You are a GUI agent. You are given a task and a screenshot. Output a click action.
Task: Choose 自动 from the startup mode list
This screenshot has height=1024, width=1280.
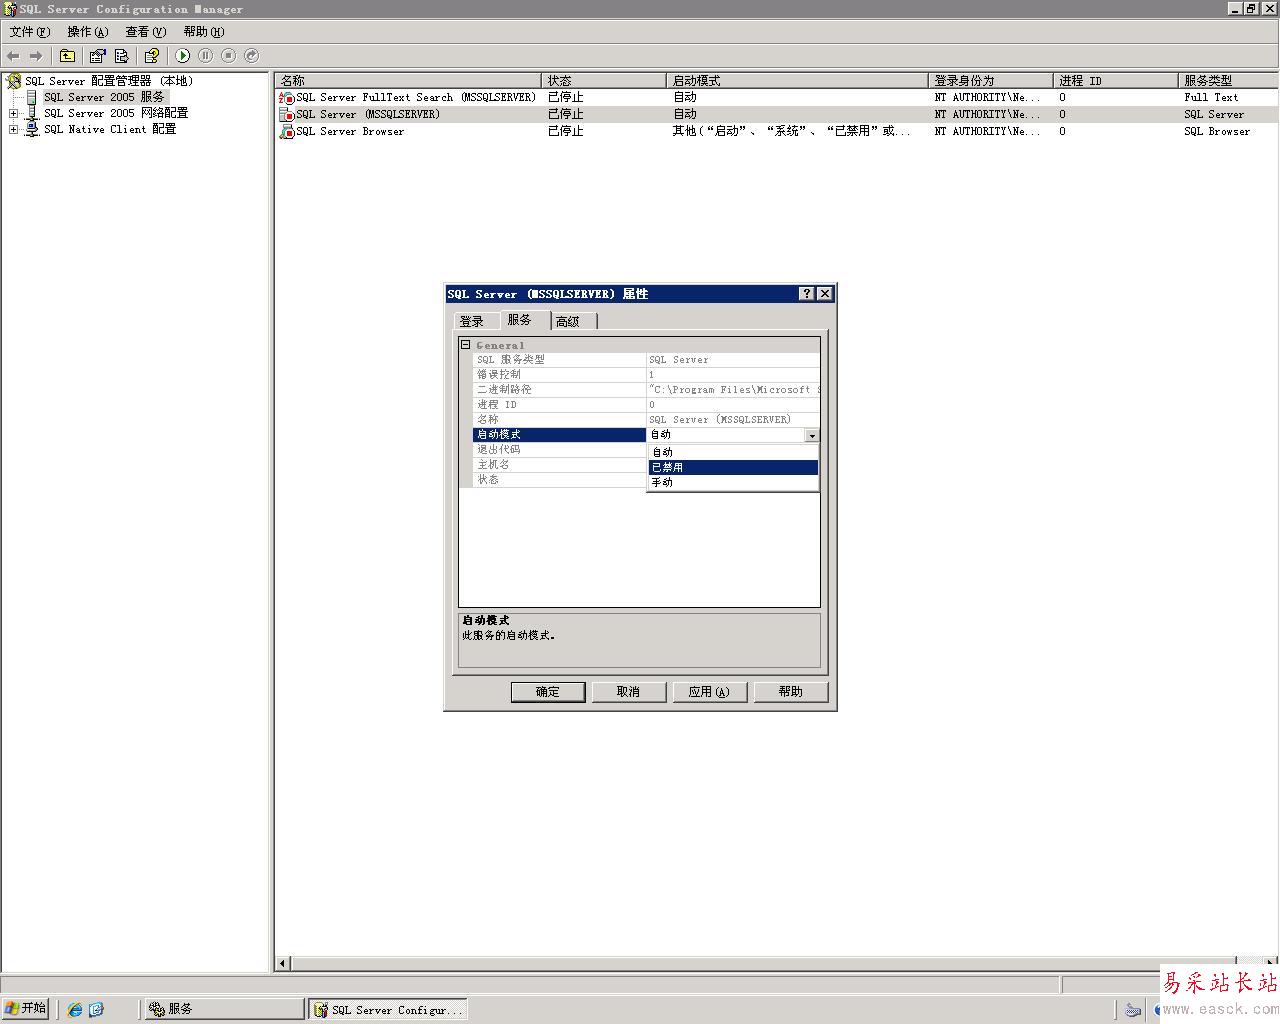pos(733,452)
